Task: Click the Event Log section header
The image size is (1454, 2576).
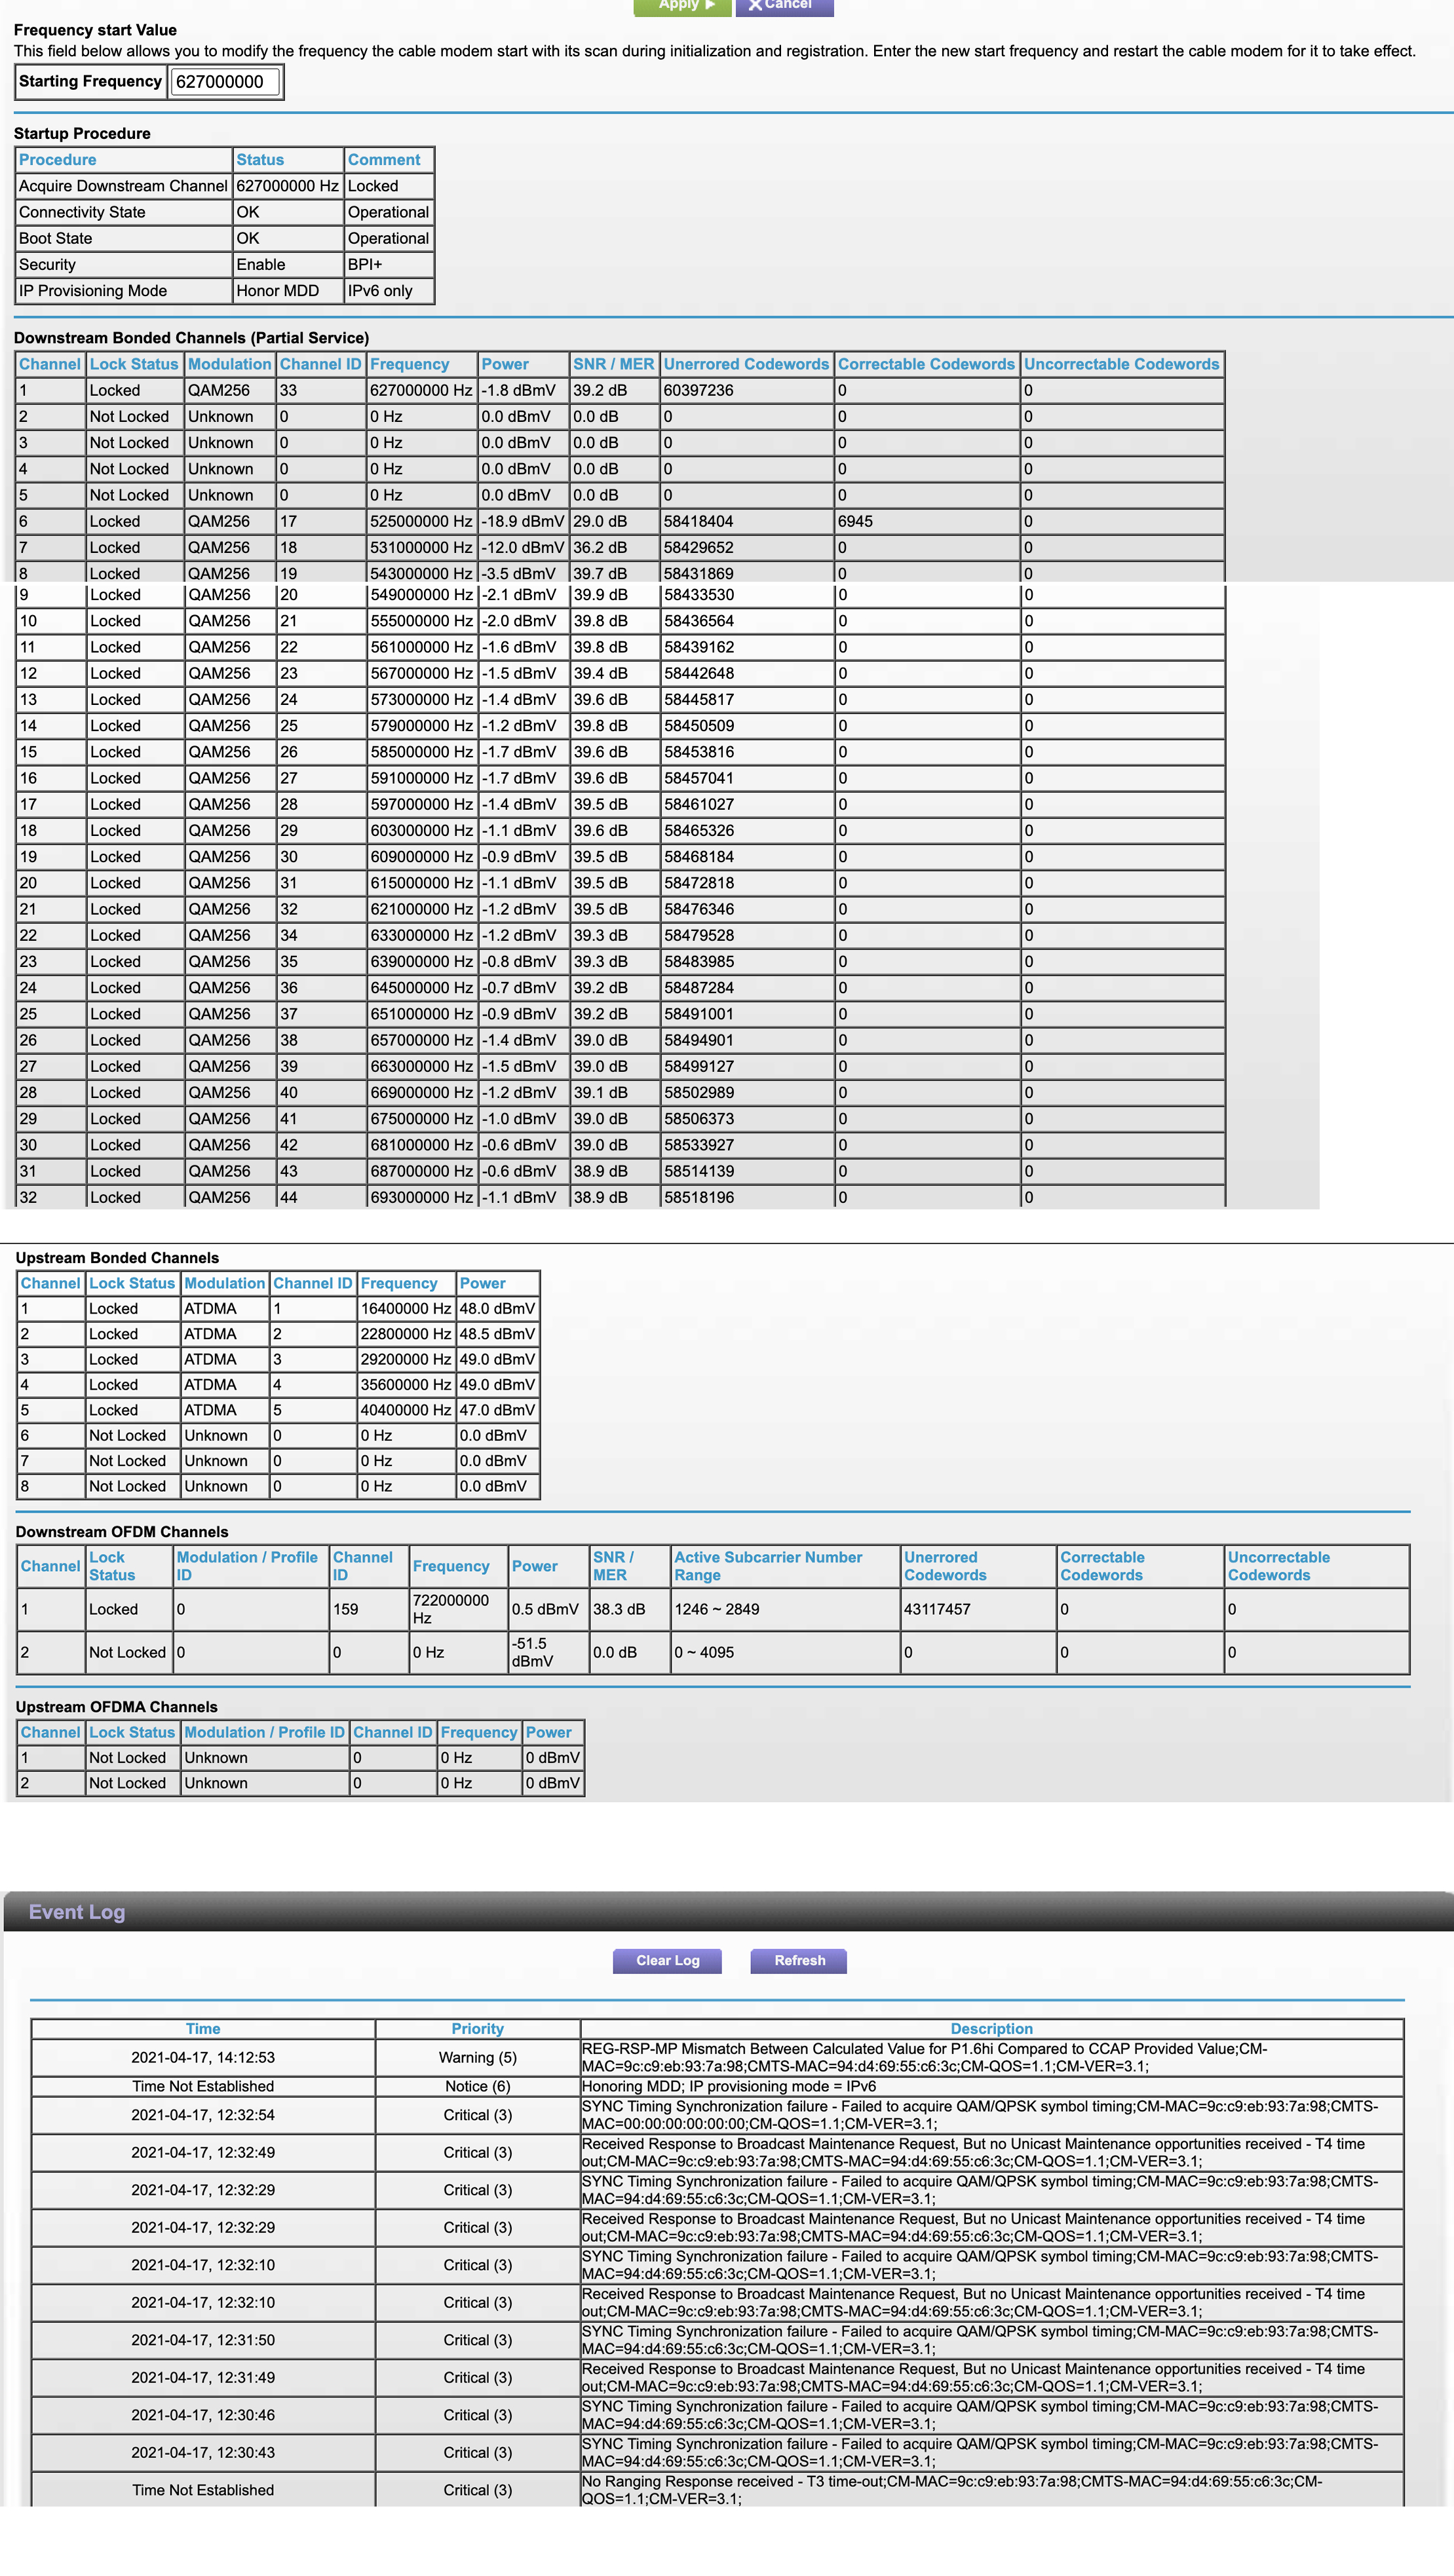Action: coord(77,1912)
